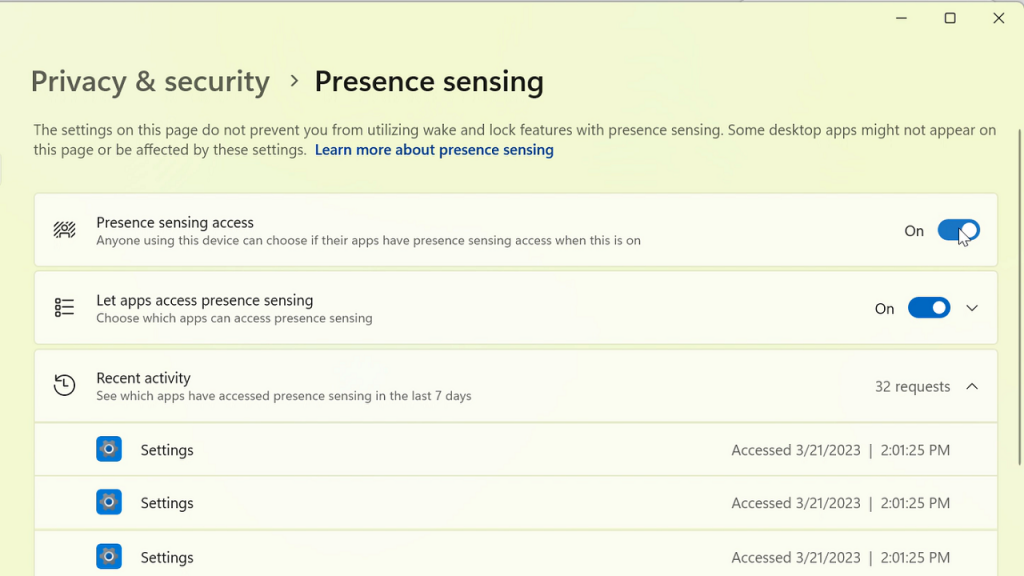
Task: Click the app list icon beside Let apps access
Action: pyautogui.click(x=64, y=307)
